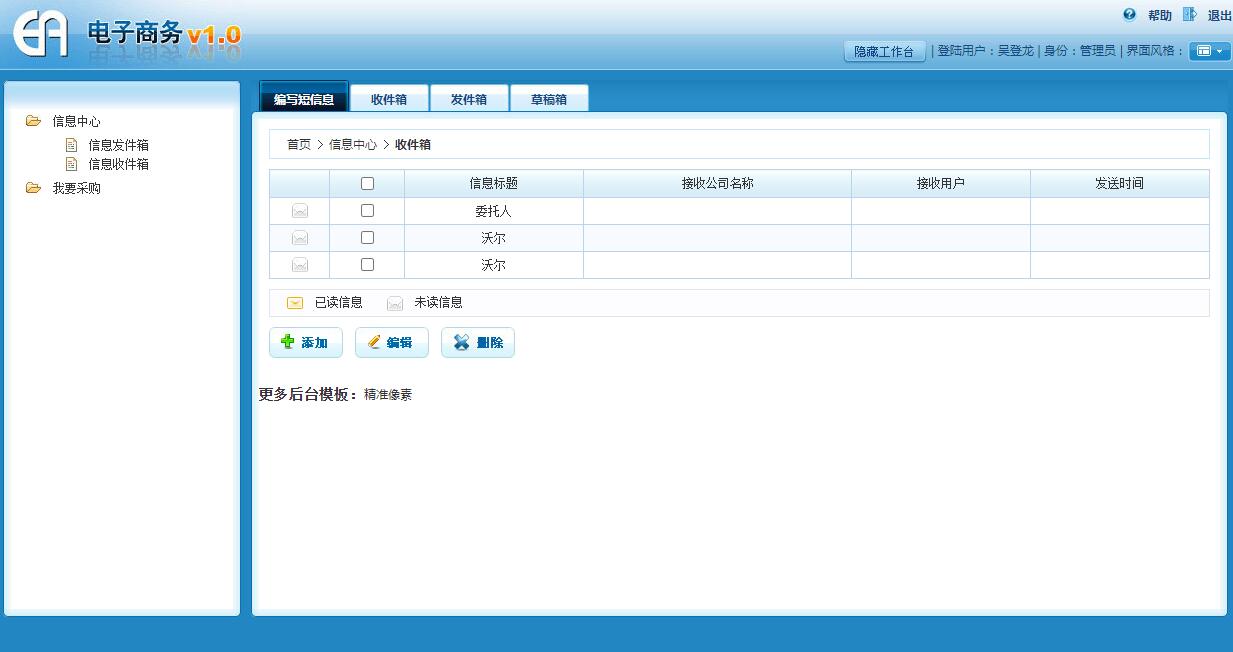Click the EA logo in header

[x=41, y=34]
